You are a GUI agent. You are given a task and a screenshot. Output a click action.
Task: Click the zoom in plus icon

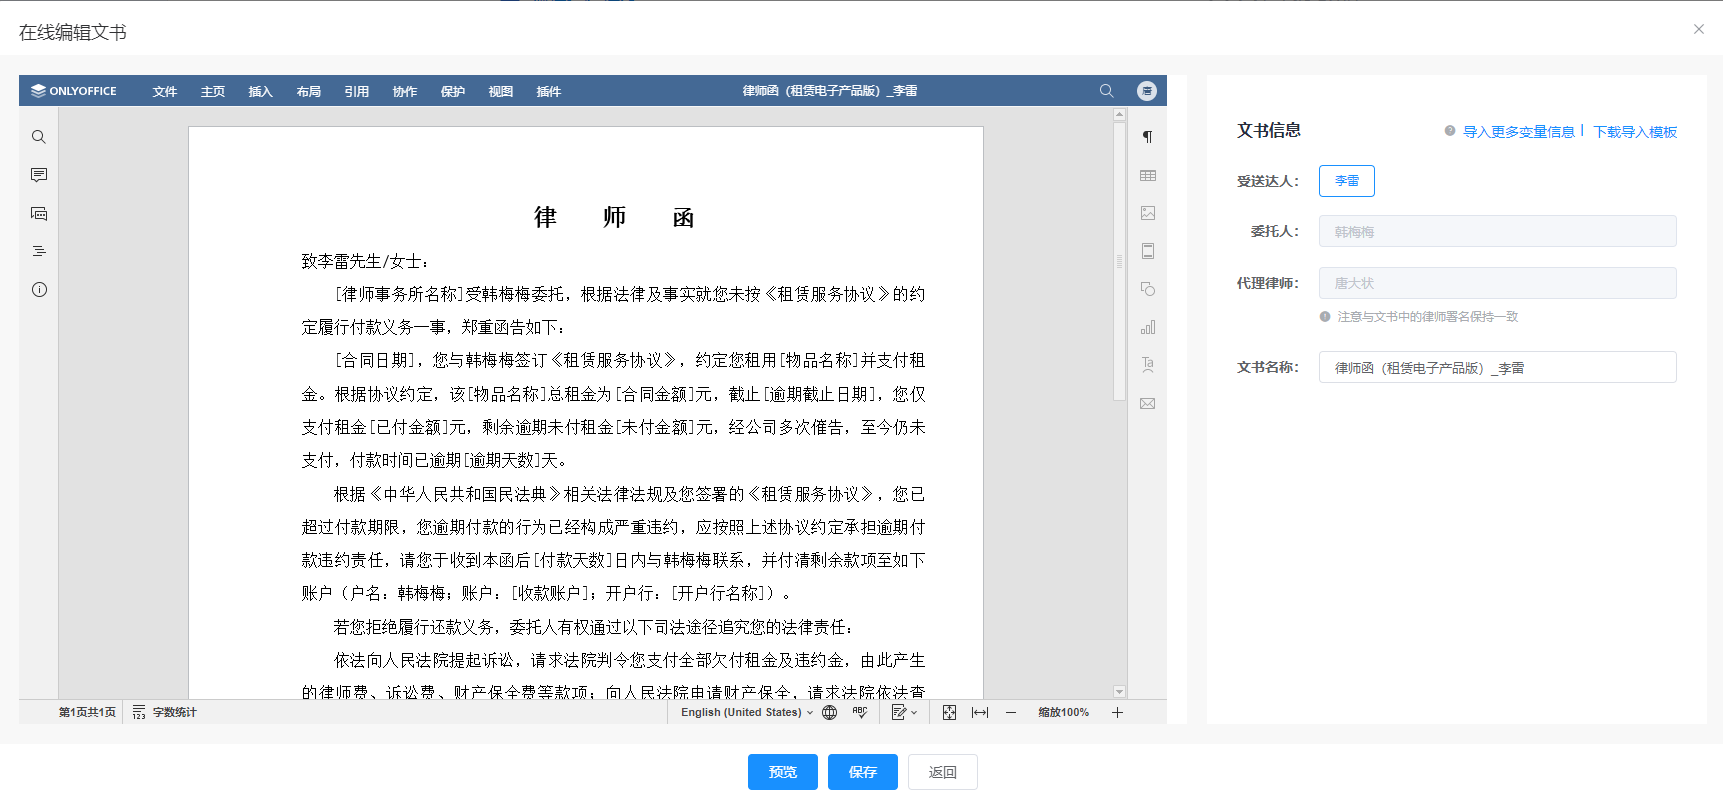tap(1117, 712)
